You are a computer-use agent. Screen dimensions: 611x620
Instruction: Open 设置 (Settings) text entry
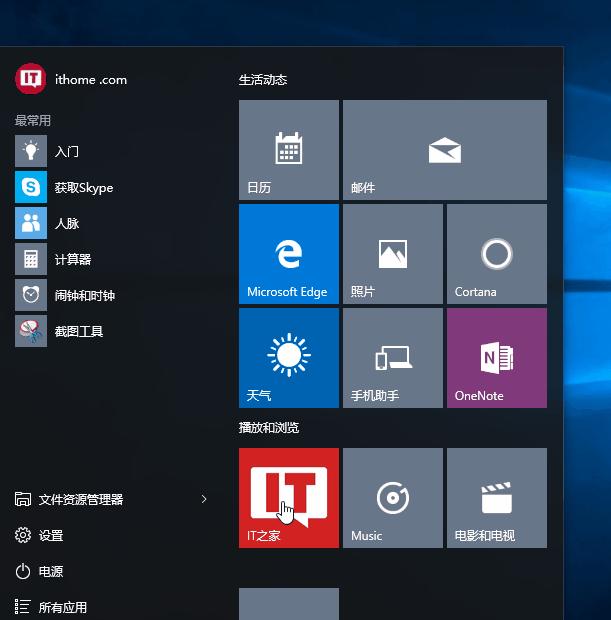coord(51,535)
